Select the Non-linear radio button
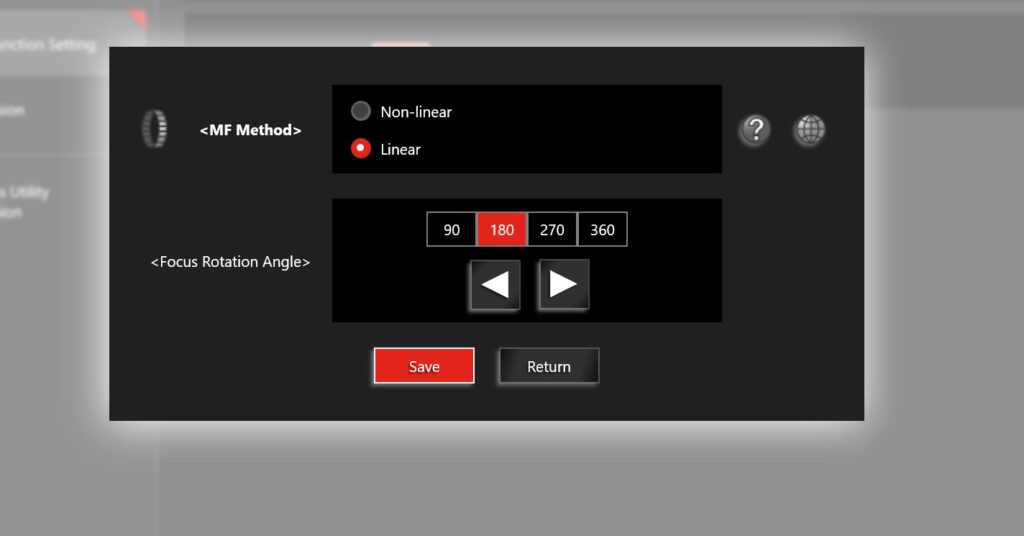 [361, 111]
